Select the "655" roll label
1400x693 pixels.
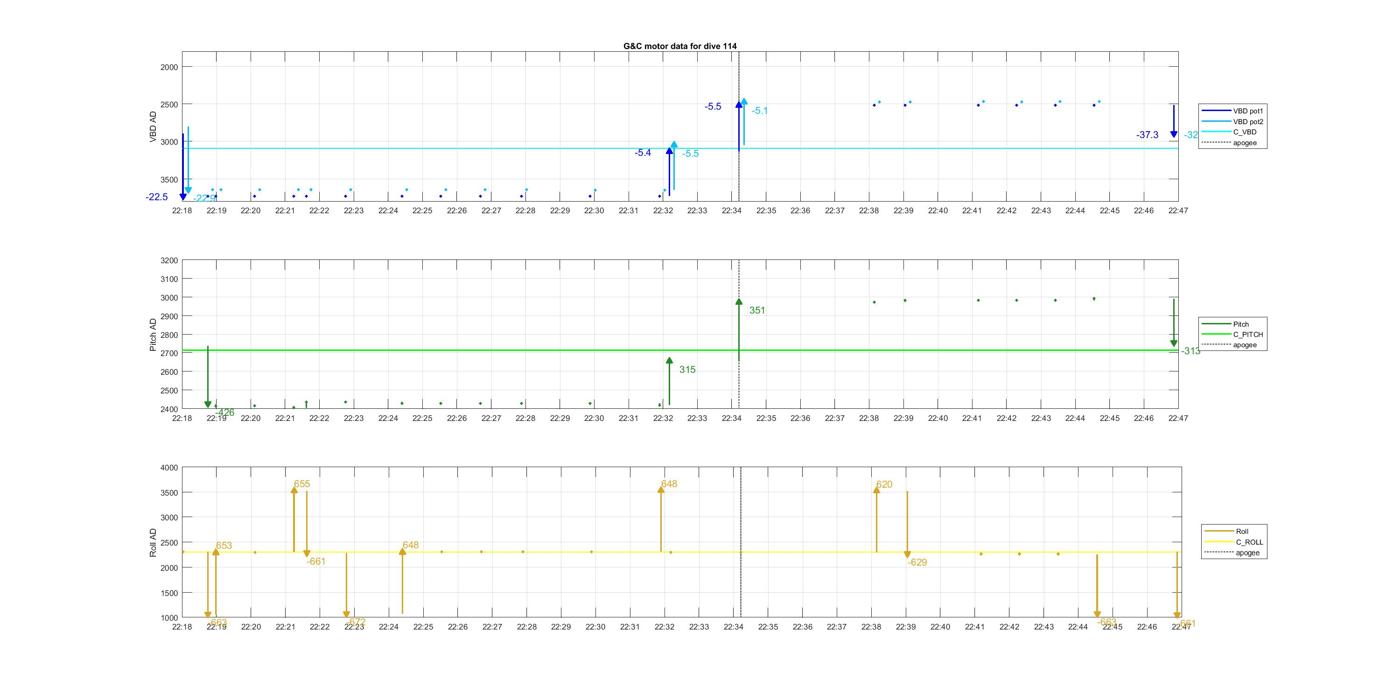click(301, 484)
